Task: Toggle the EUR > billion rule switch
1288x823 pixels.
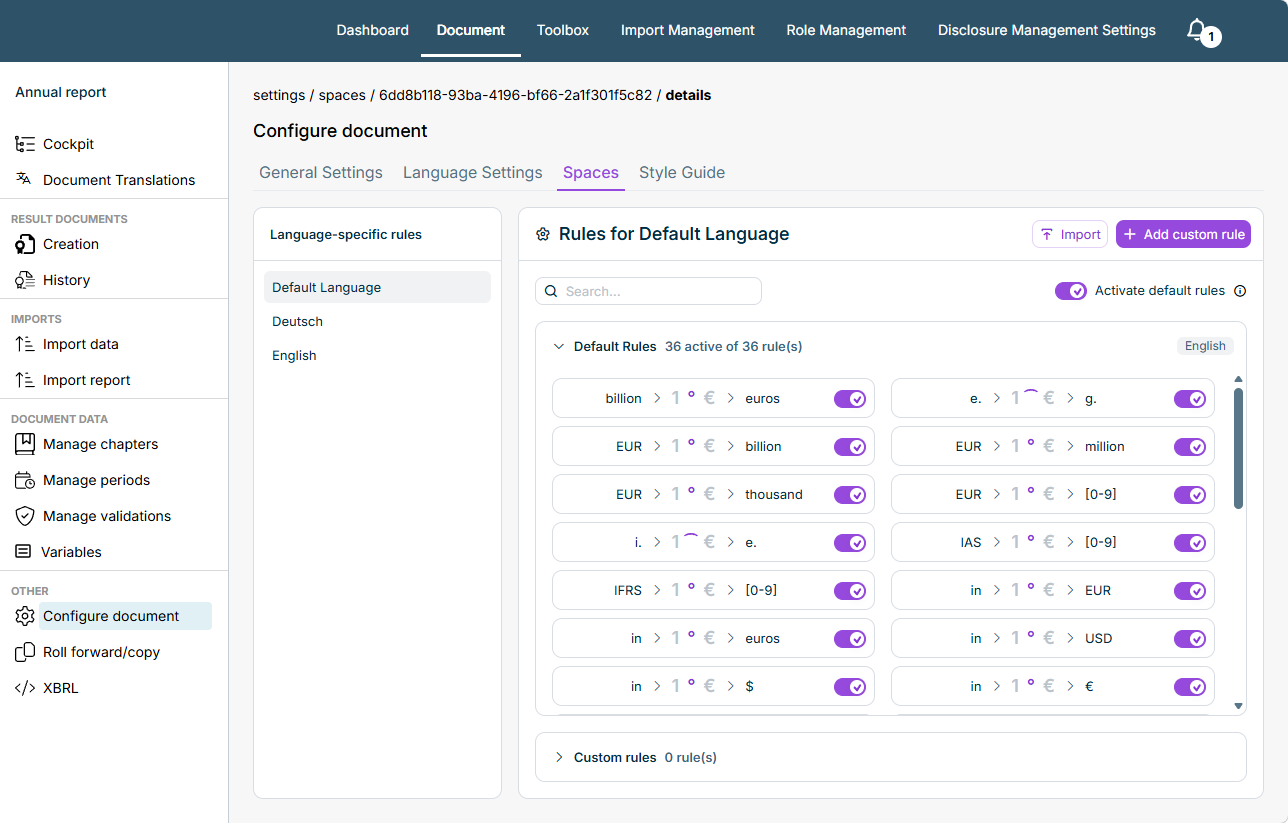Action: 850,447
